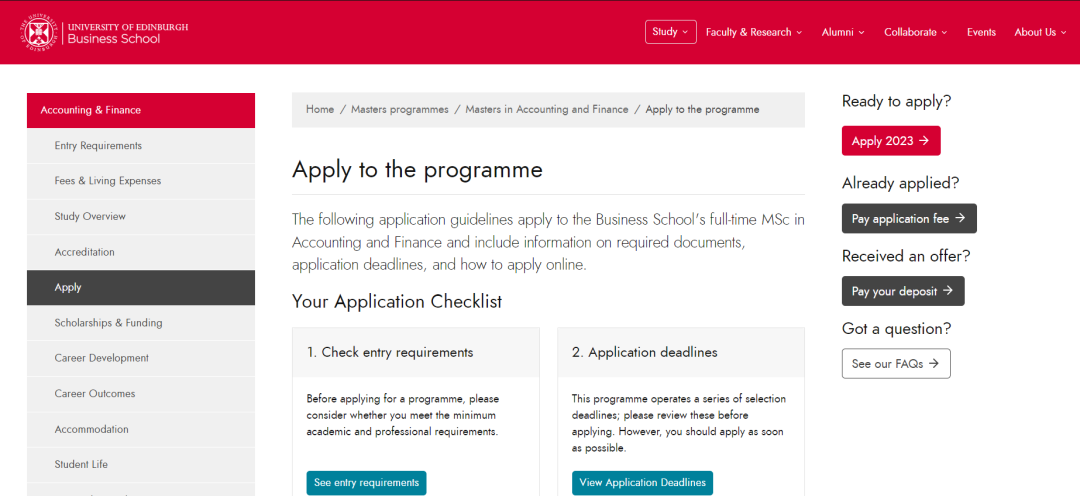Image resolution: width=1080 pixels, height=496 pixels.
Task: Follow Masters in Accounting and Finance breadcrumb
Action: [546, 109]
